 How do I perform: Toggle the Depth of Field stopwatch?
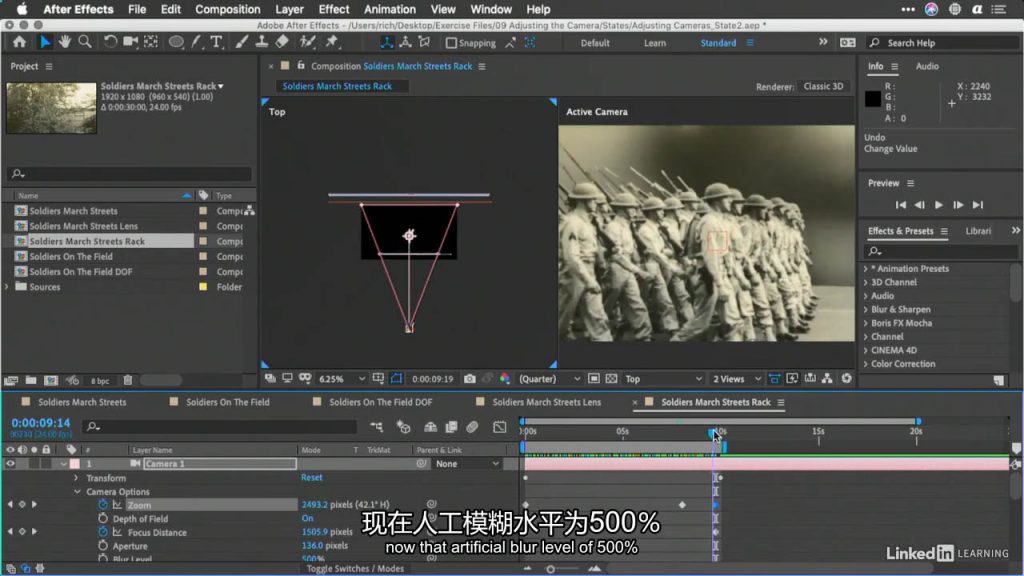pyautogui.click(x=103, y=519)
